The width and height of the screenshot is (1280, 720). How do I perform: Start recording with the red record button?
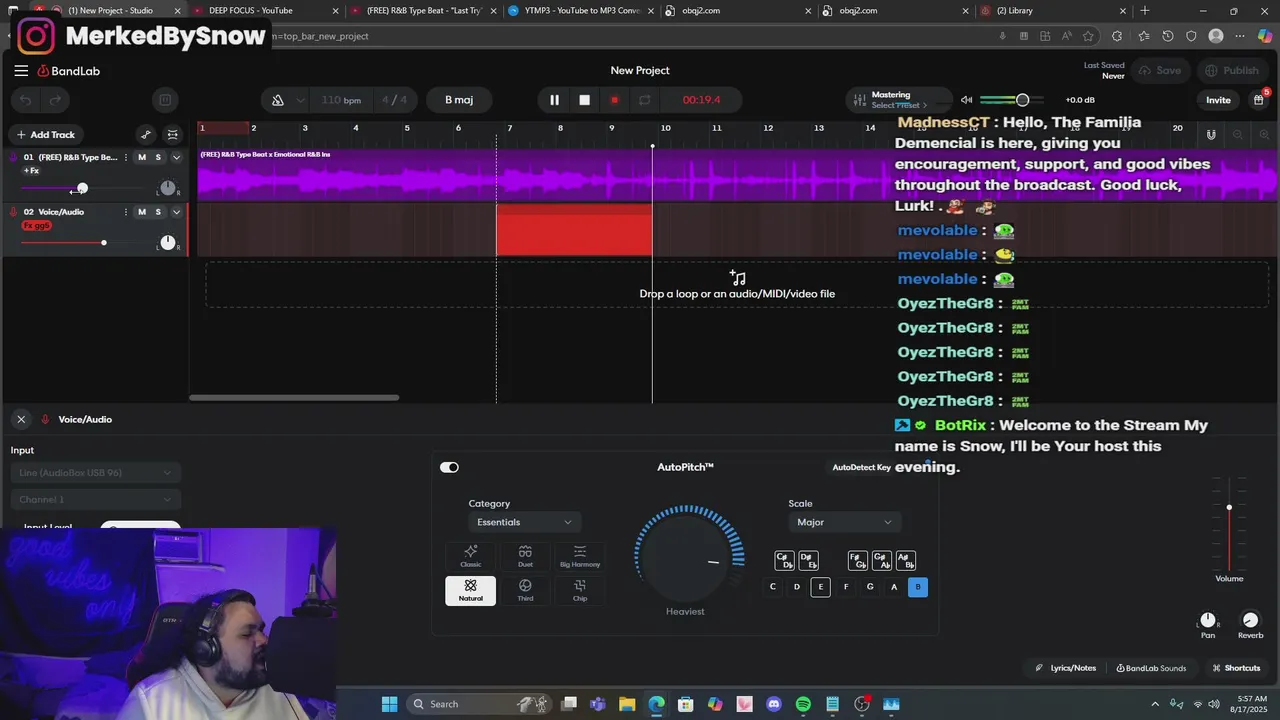pos(614,100)
